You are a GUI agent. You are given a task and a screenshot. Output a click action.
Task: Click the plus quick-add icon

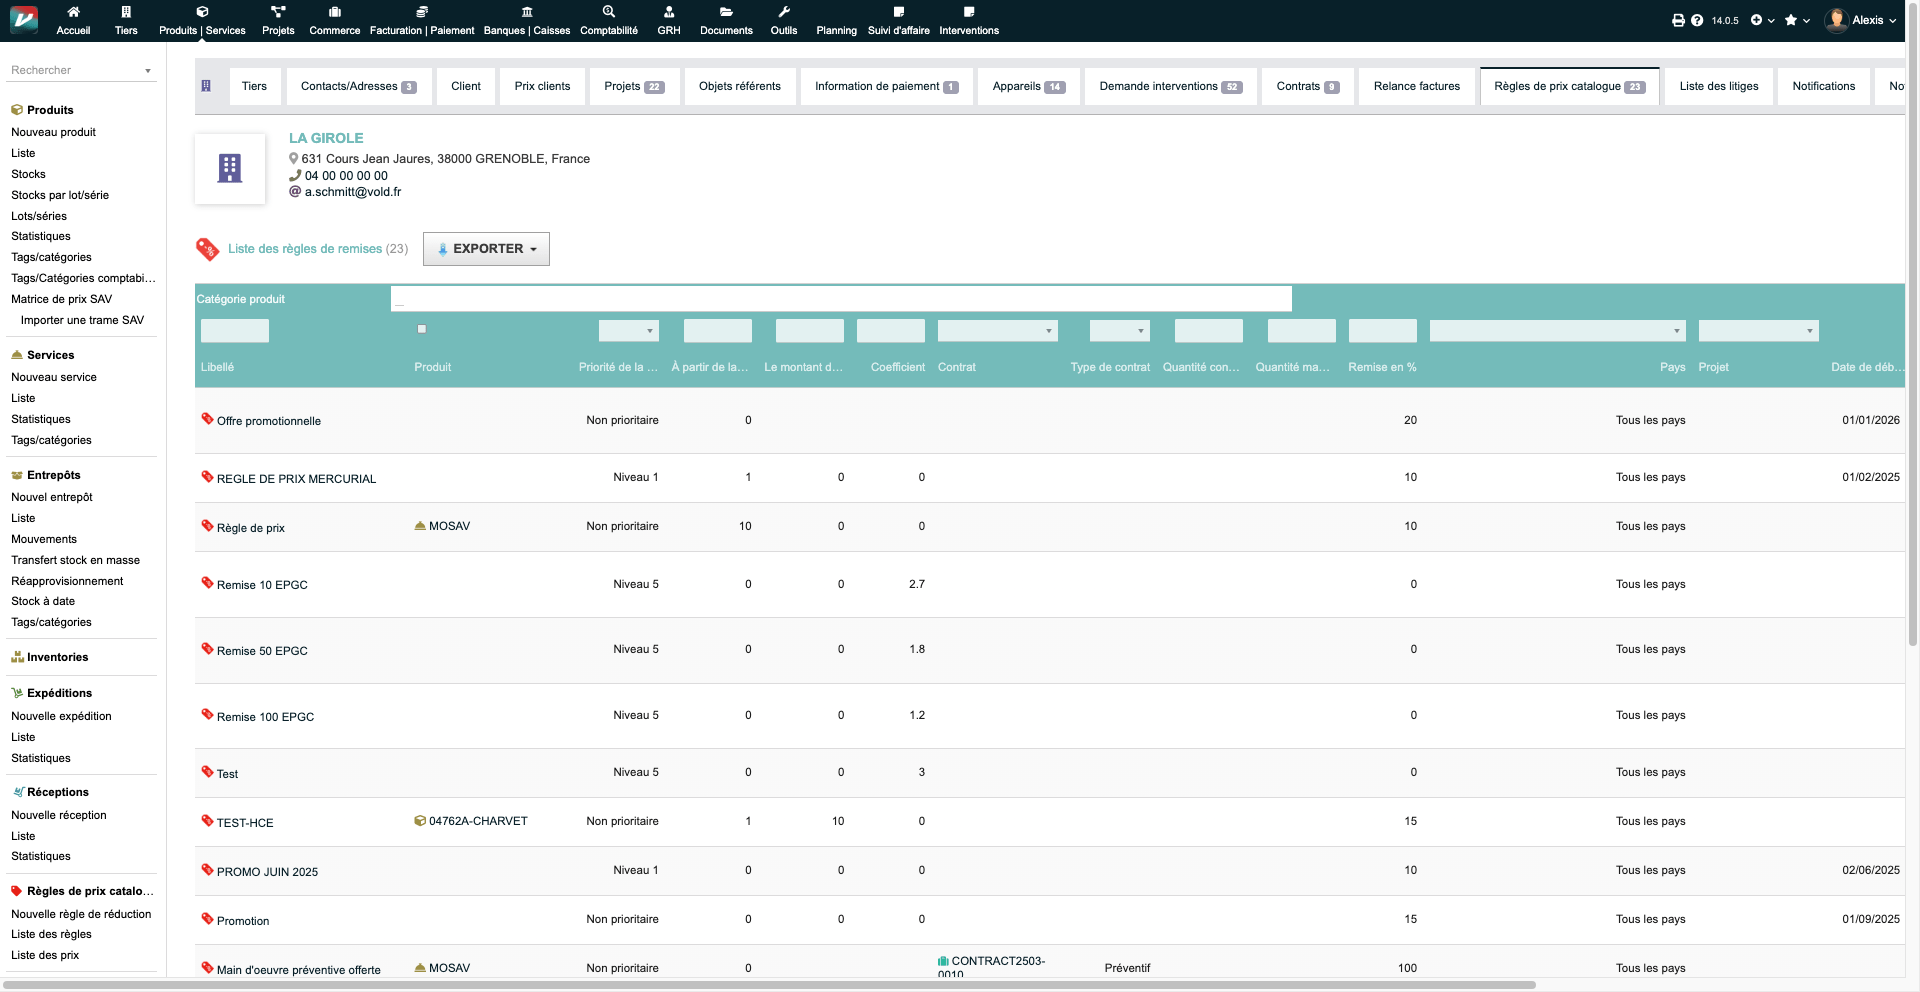(x=1756, y=20)
